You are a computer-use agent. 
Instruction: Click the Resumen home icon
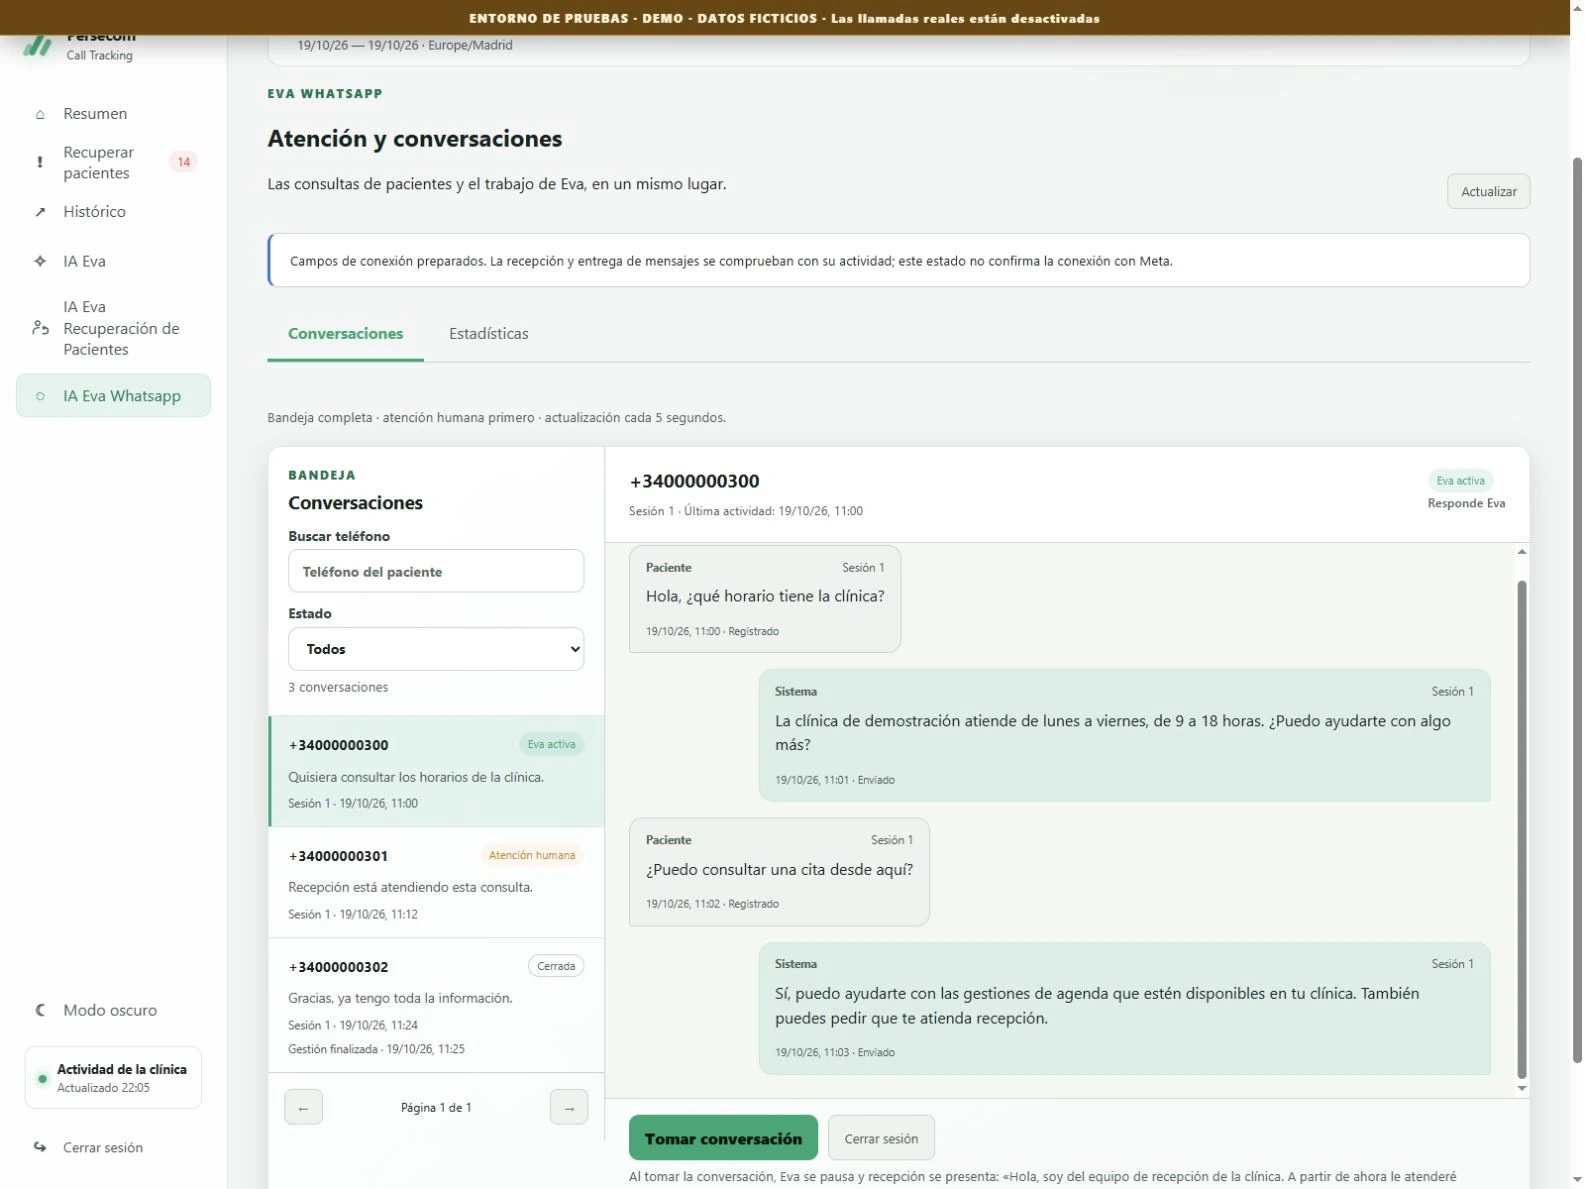[40, 114]
